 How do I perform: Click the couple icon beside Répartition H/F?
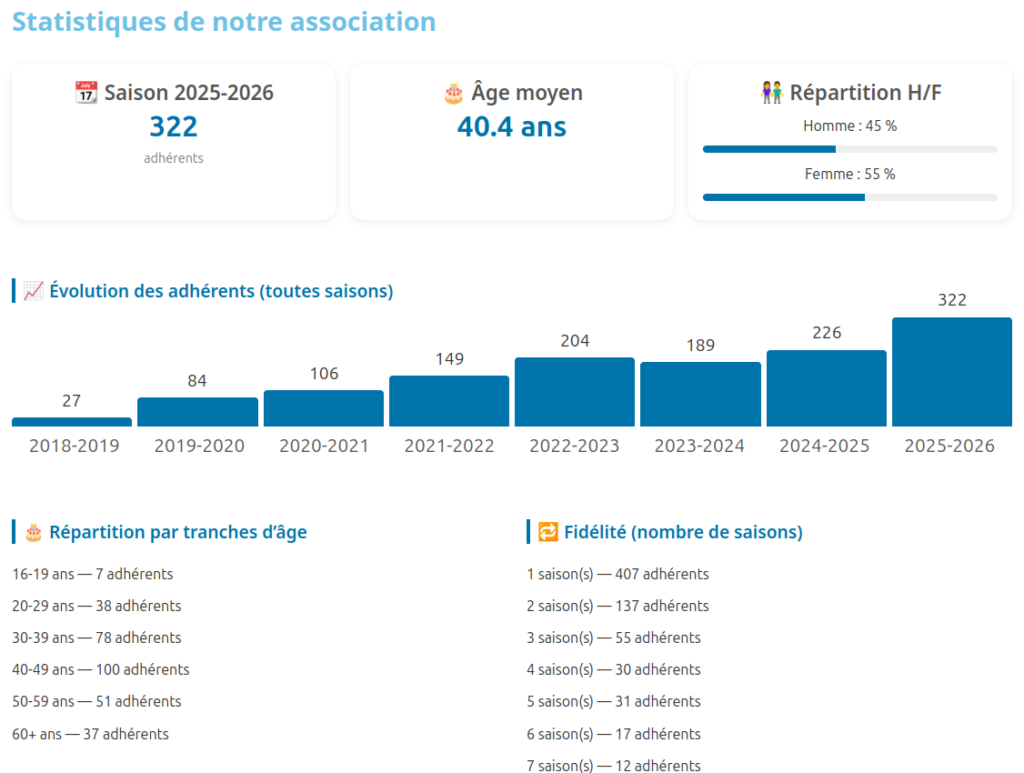[x=772, y=93]
